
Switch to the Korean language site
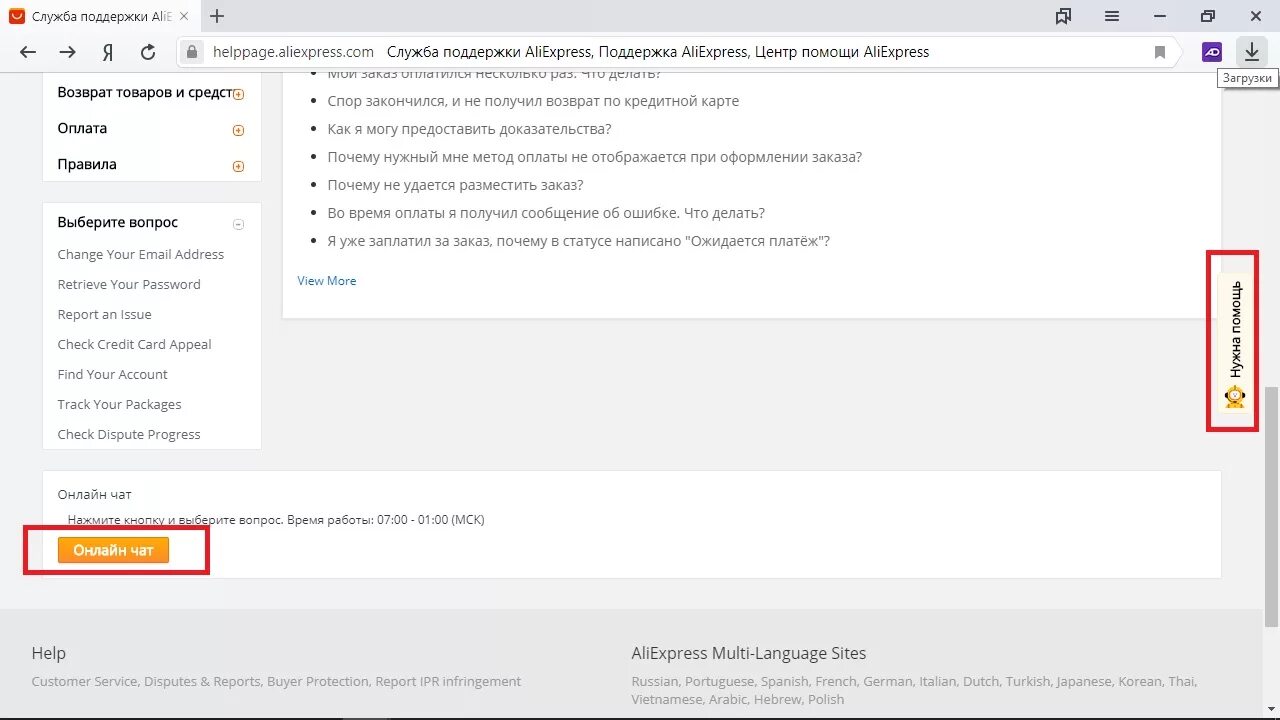(x=1140, y=681)
